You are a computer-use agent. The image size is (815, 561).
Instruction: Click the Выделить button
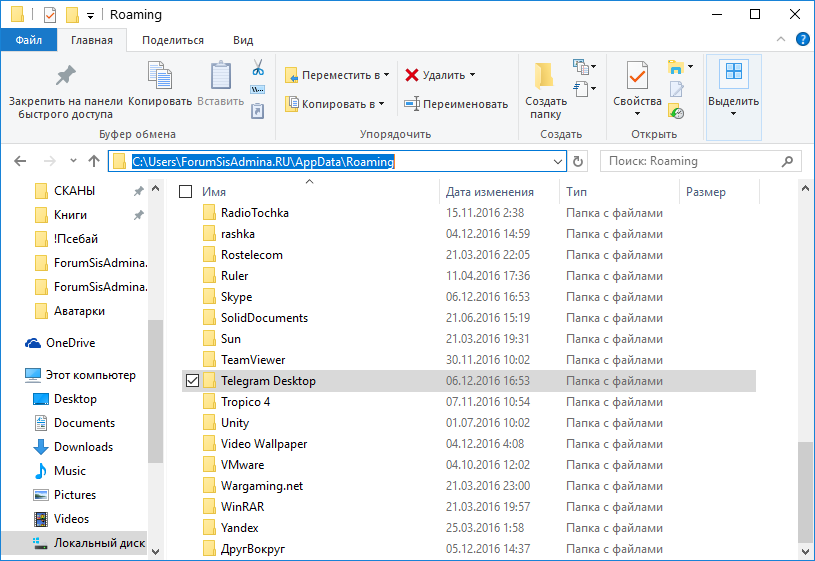point(733,97)
